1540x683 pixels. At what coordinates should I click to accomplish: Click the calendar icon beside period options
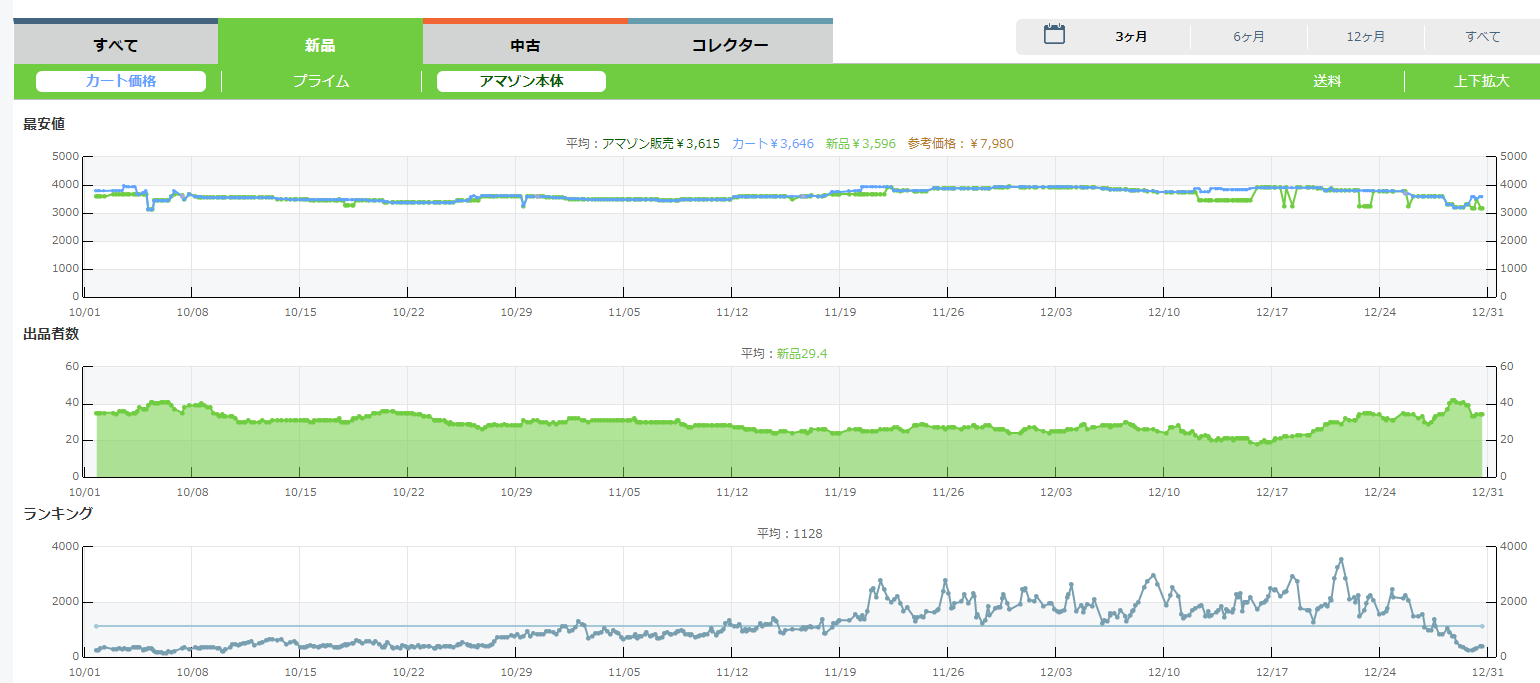click(x=1054, y=35)
